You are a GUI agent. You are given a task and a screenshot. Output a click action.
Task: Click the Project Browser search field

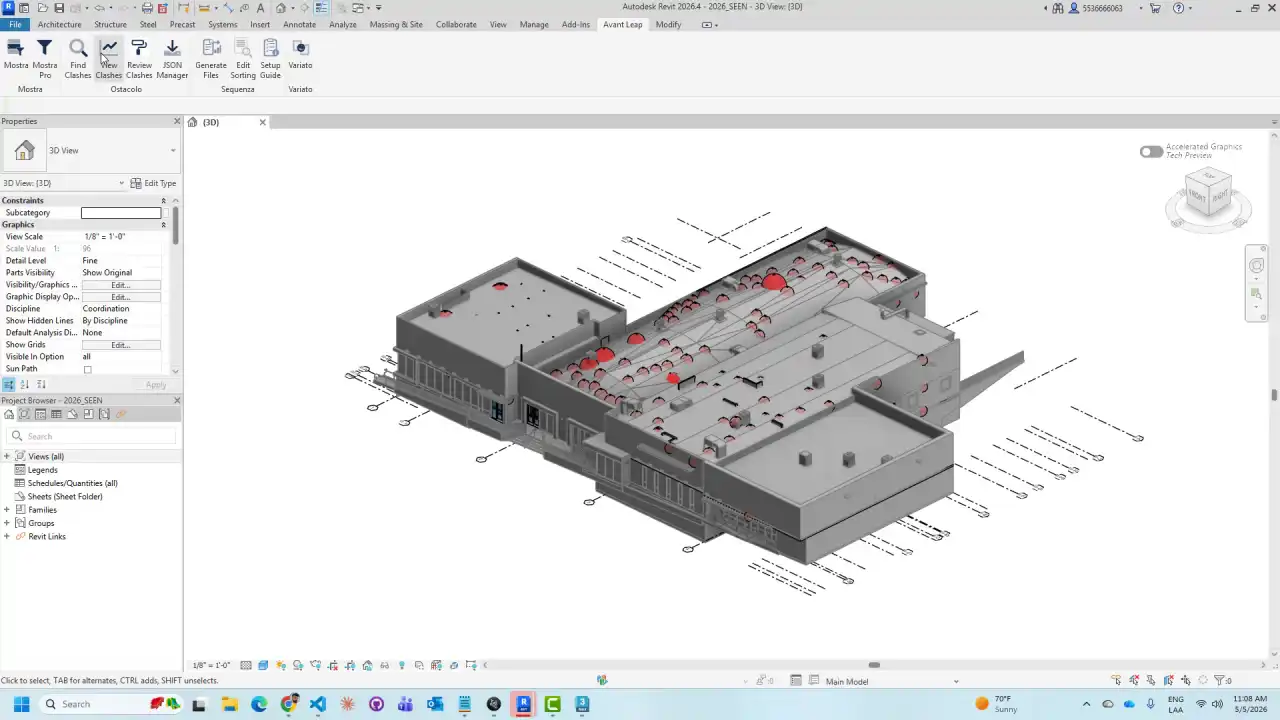pos(90,436)
